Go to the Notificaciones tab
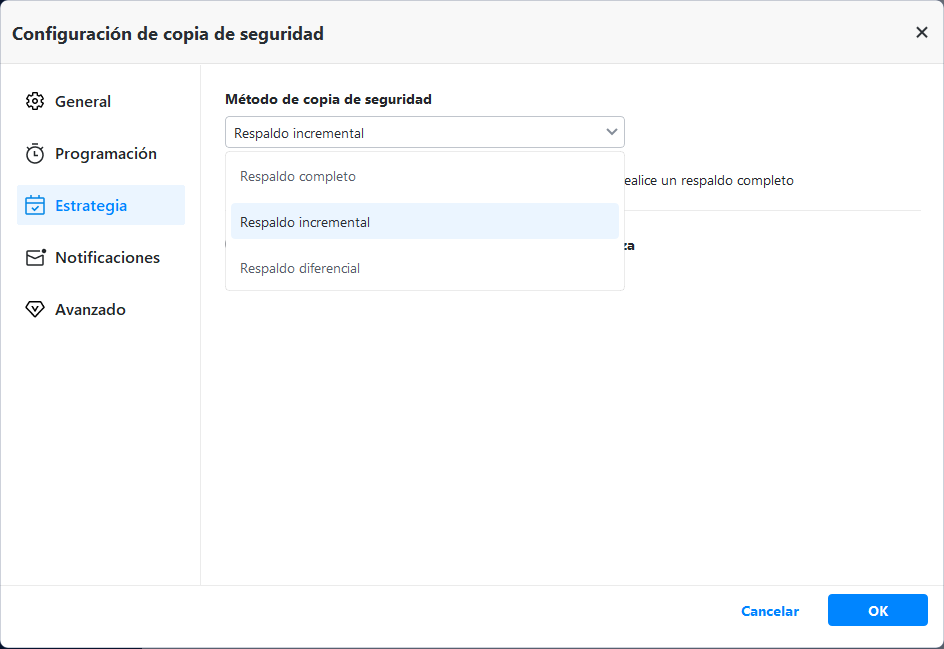 click(107, 258)
